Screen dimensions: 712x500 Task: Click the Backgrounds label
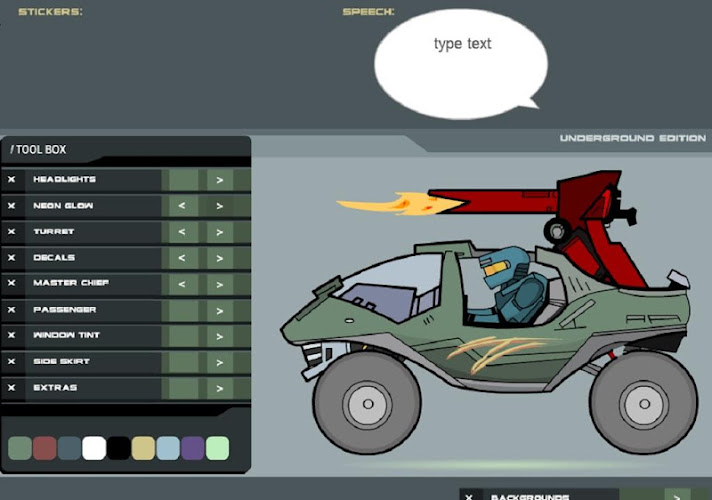pos(530,497)
